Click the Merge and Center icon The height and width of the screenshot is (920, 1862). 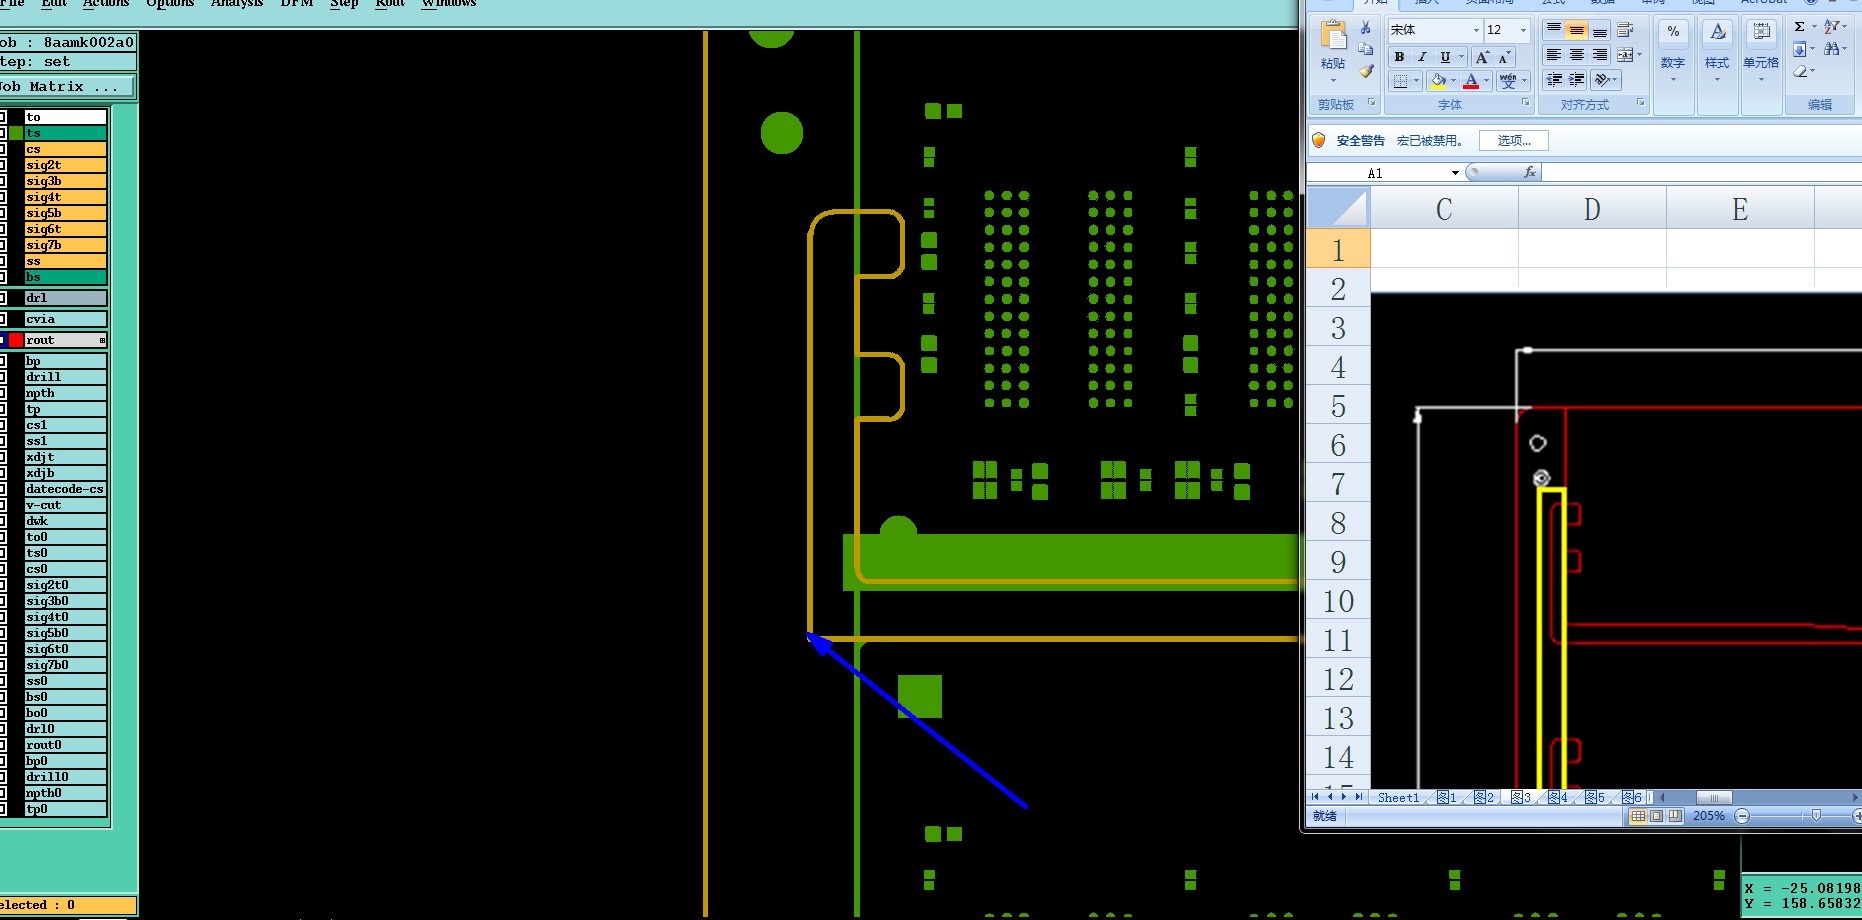click(1625, 55)
